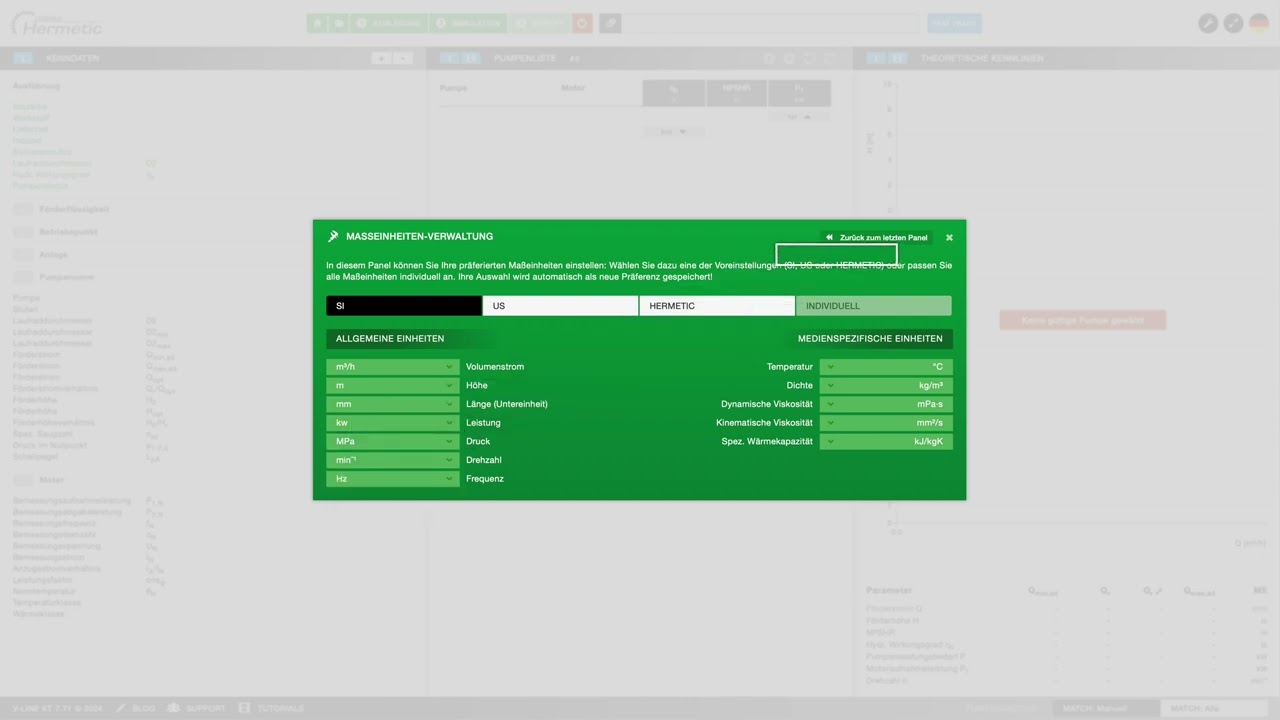Open the Leistung unit dropdown
1280x720 pixels.
tap(393, 423)
